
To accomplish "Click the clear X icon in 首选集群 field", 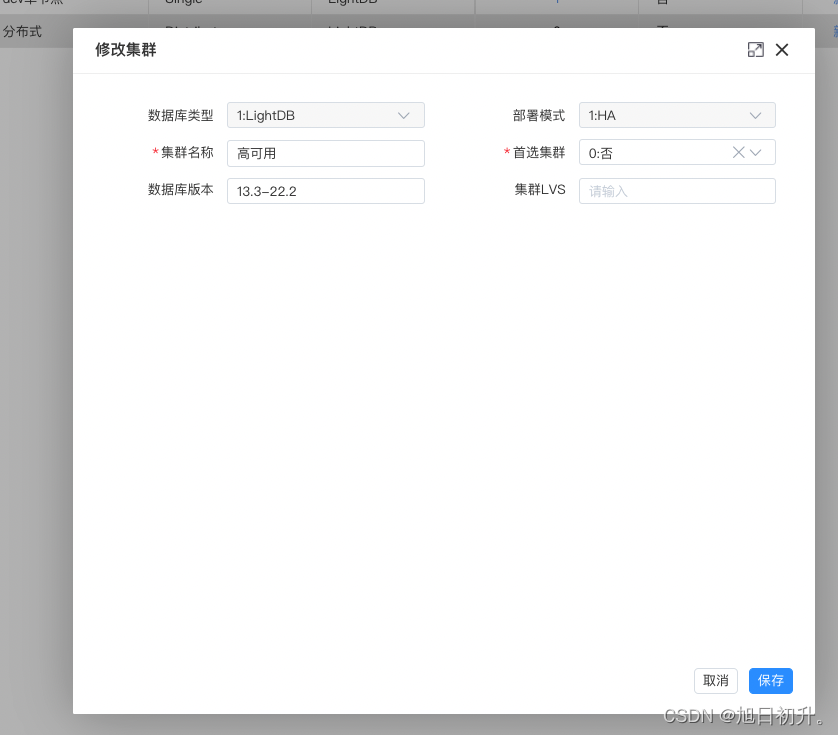I will point(737,152).
